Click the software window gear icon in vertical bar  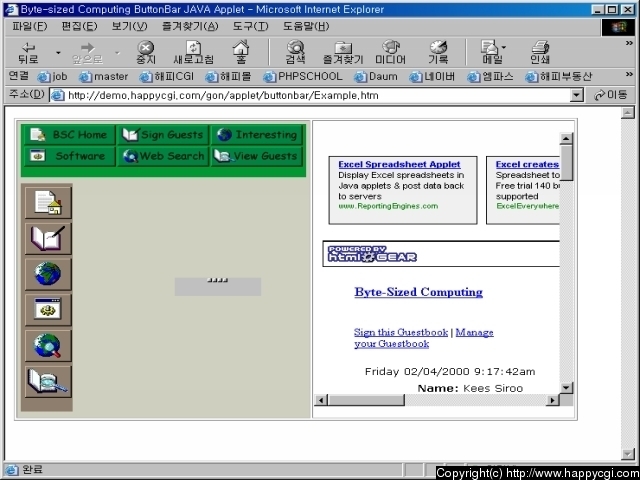click(x=48, y=310)
